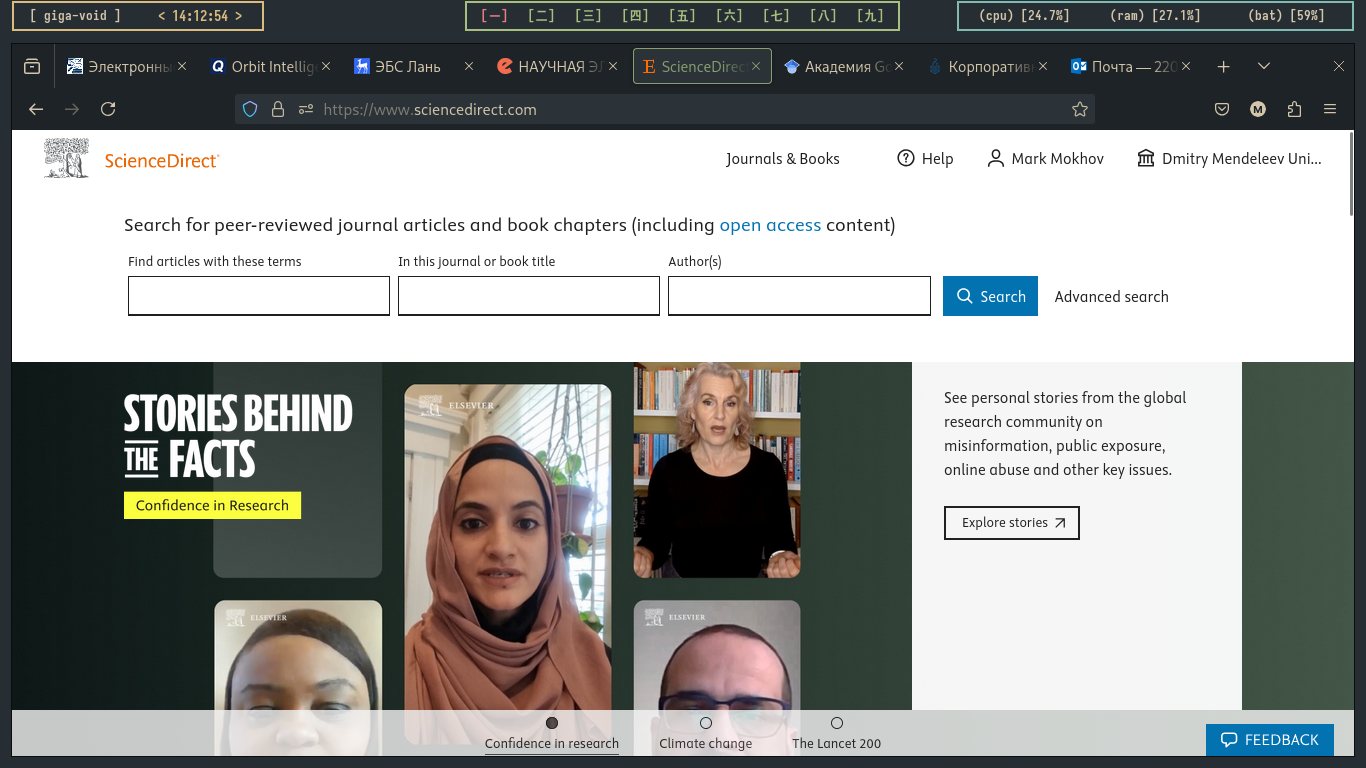This screenshot has height=768, width=1366.
Task: Close the Orbit Intelligence tab
Action: coord(325,67)
